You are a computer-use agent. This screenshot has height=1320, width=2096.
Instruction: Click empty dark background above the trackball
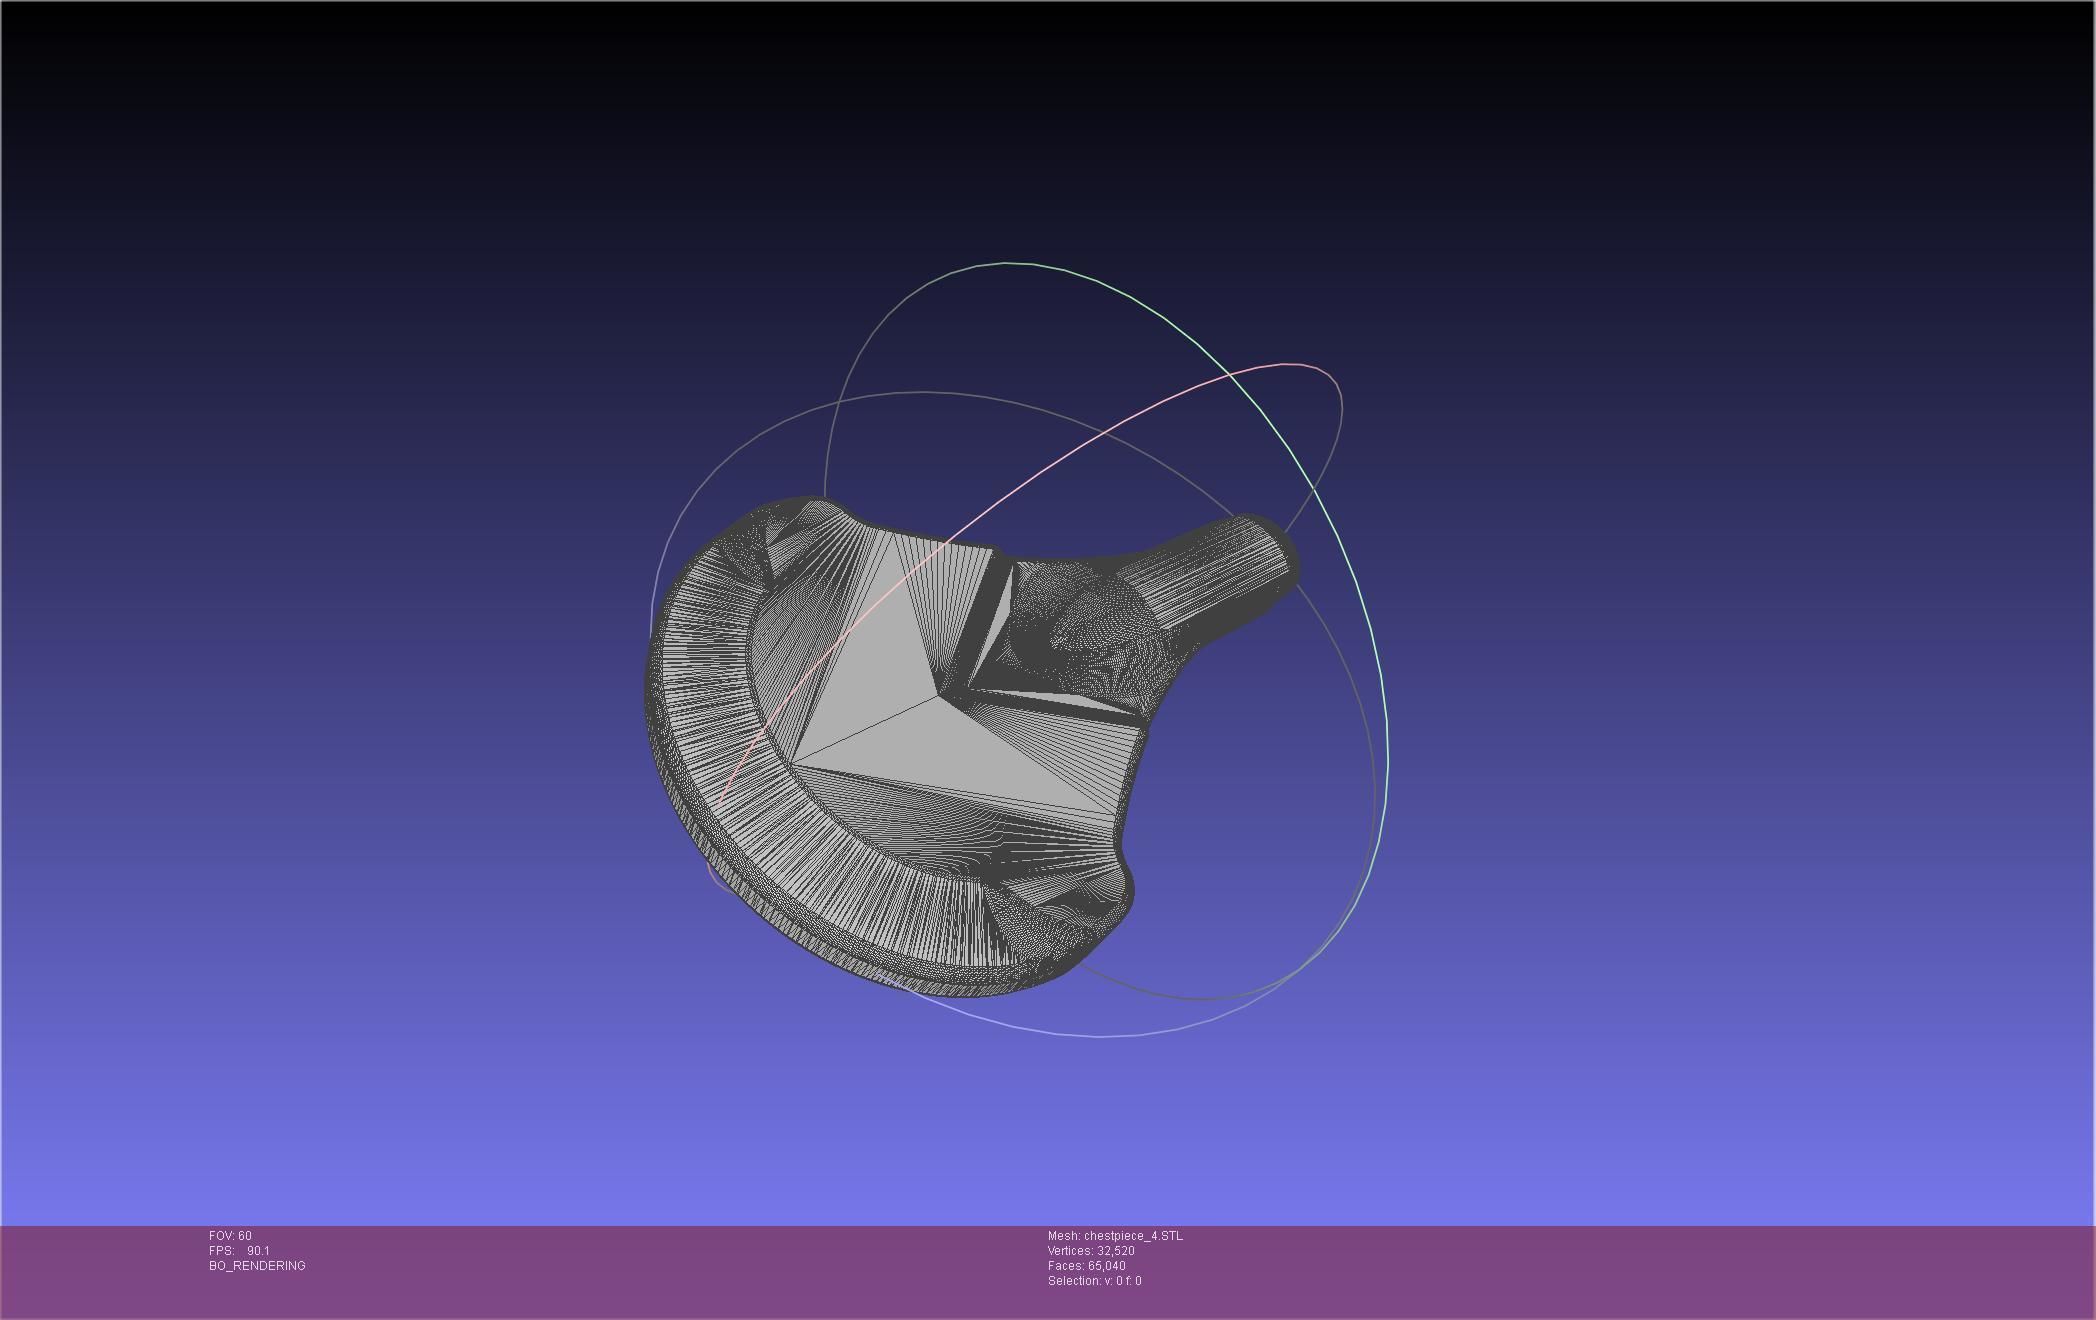[x=1000, y=130]
